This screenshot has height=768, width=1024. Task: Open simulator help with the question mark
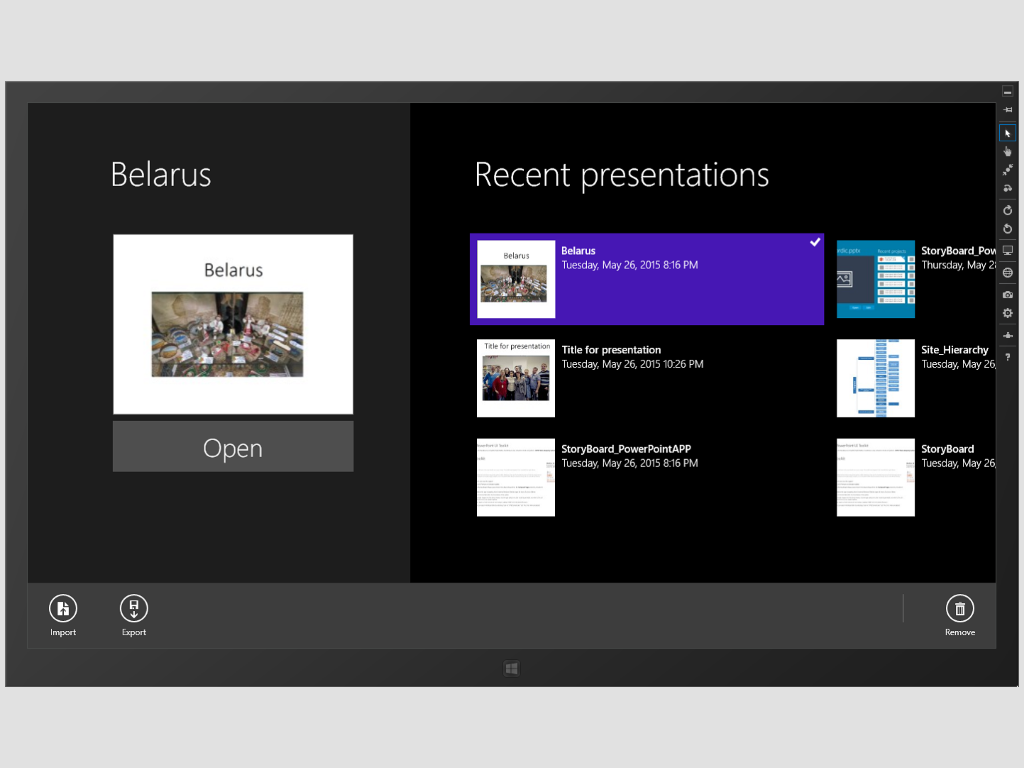[x=1007, y=357]
